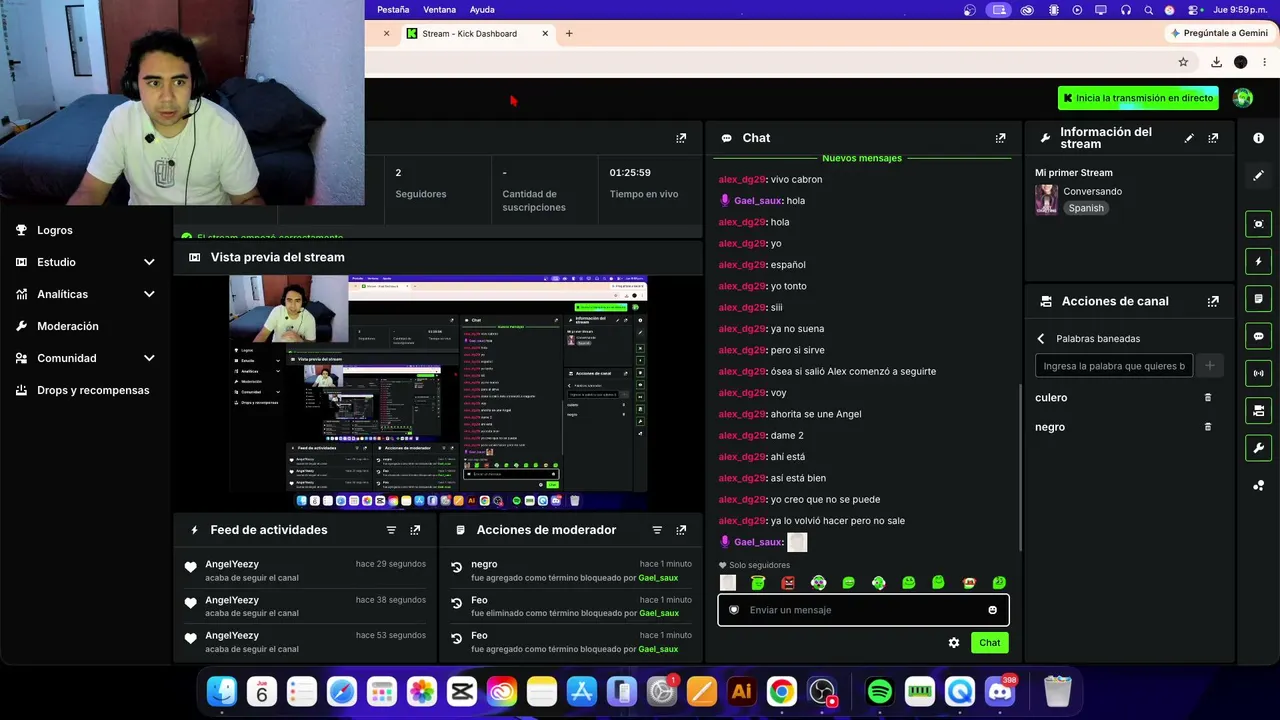Toggle the activity feed panel (lightning icon) in sidebar
Screen dimensions: 1280x720
click(x=1259, y=261)
